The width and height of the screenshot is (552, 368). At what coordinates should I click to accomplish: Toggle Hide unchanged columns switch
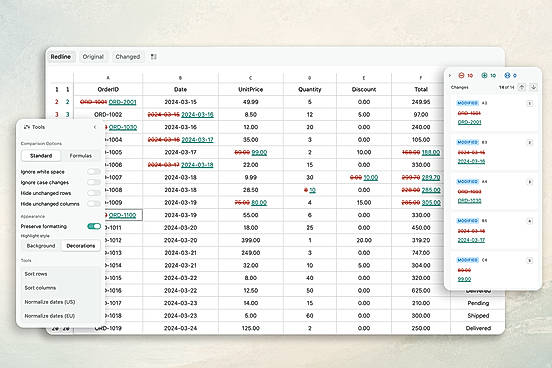tap(94, 204)
